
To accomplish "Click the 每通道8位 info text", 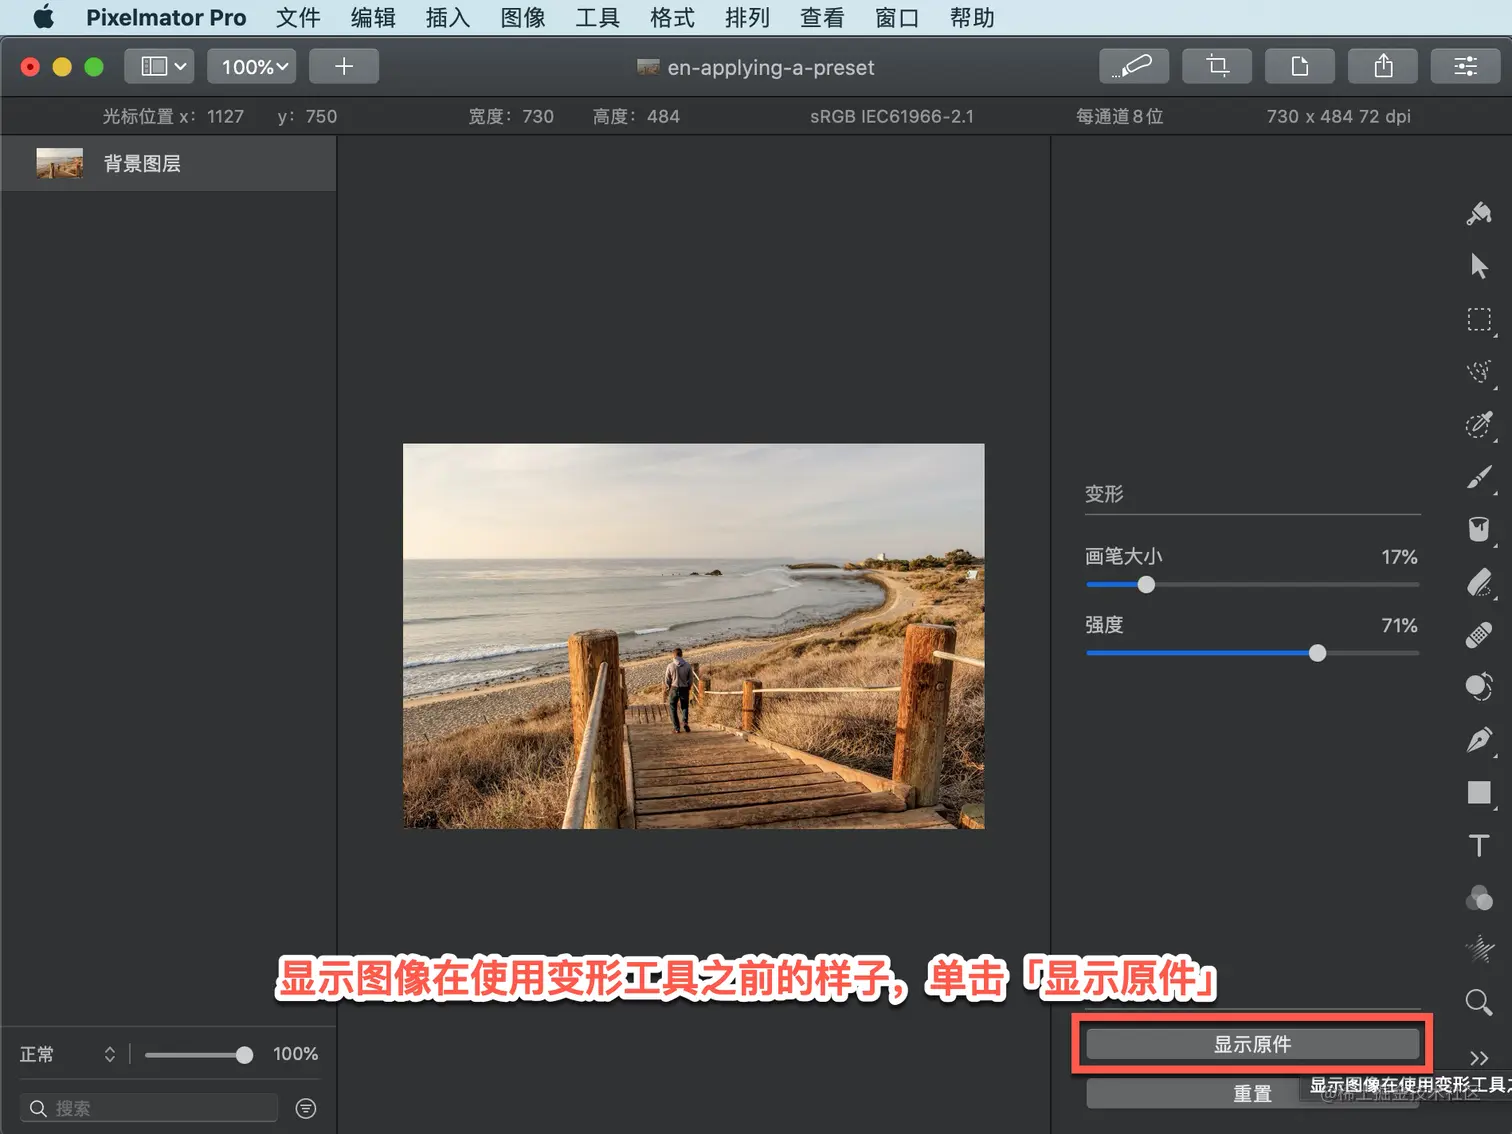I will (1119, 116).
